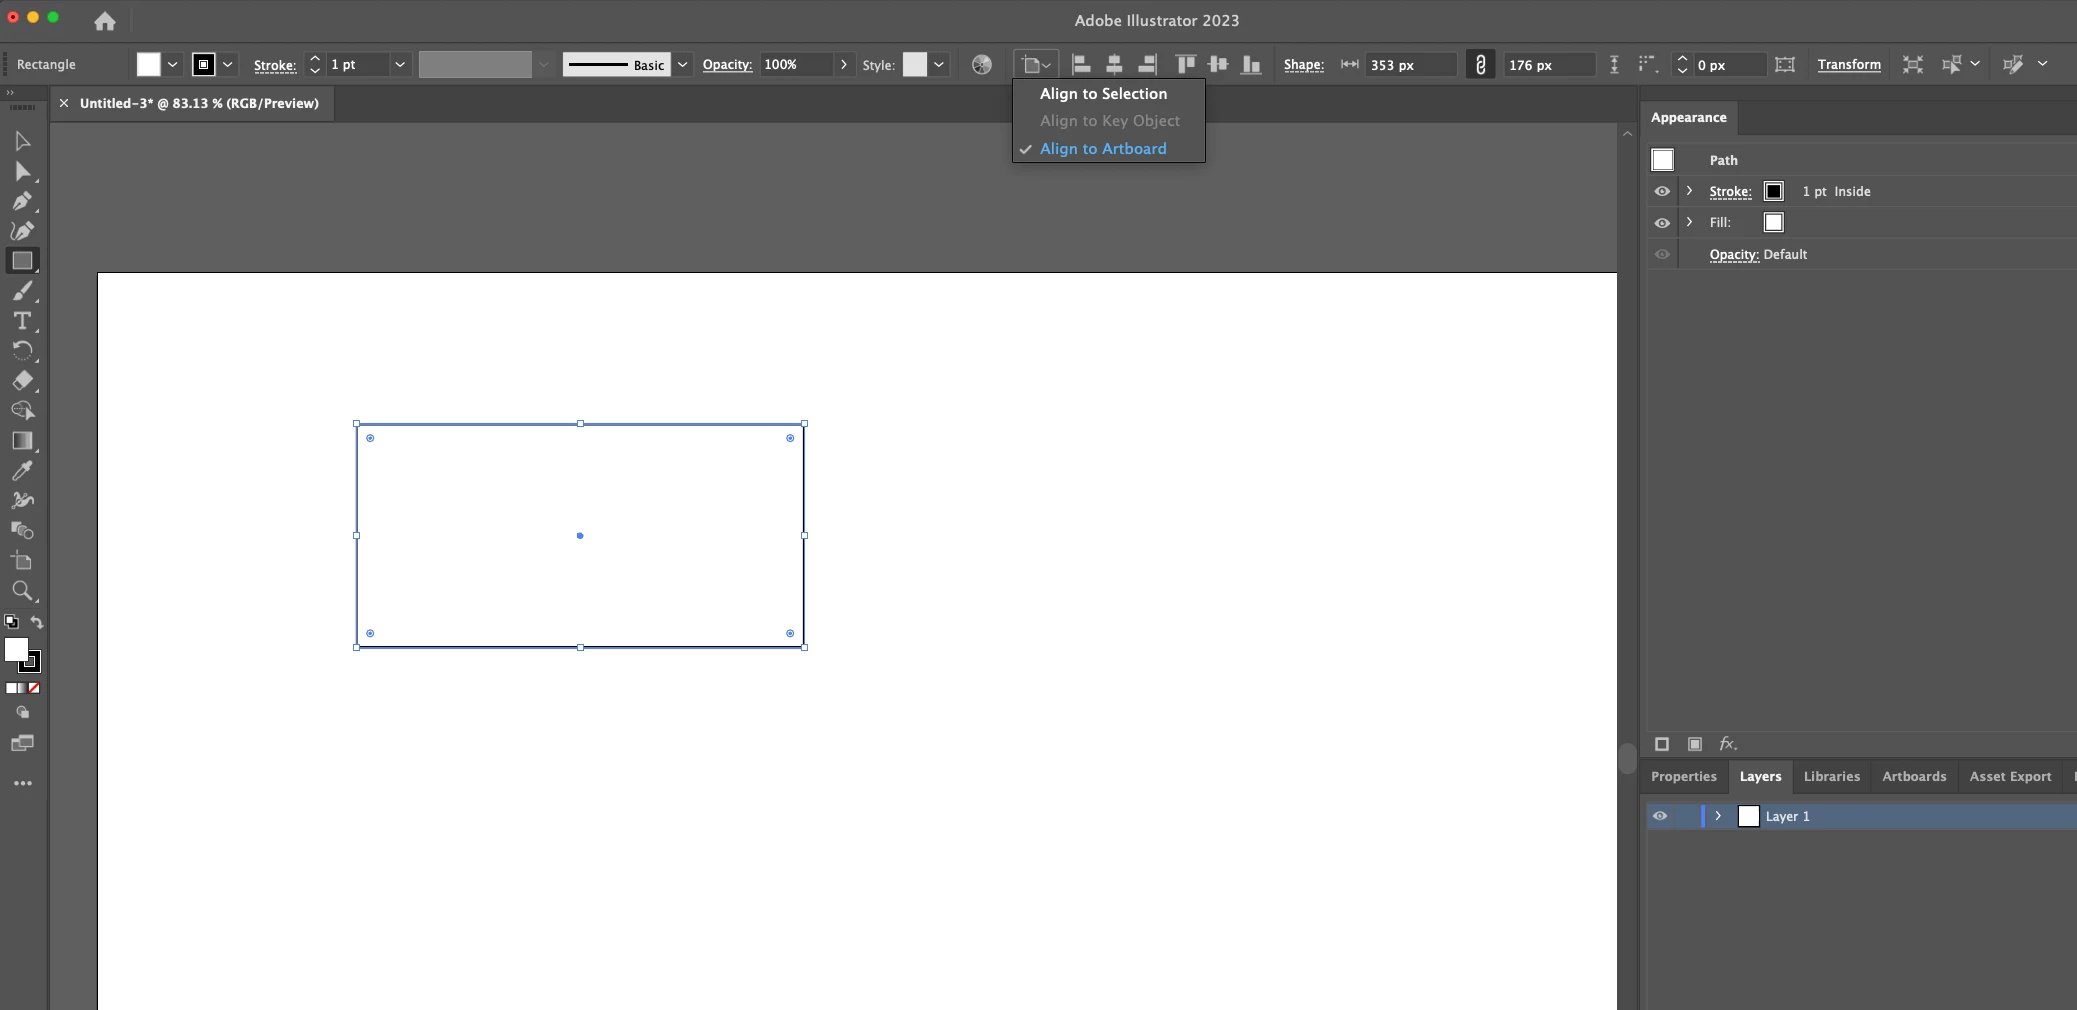Click Horizontal Align Left icon
2077x1010 pixels.
click(1081, 64)
